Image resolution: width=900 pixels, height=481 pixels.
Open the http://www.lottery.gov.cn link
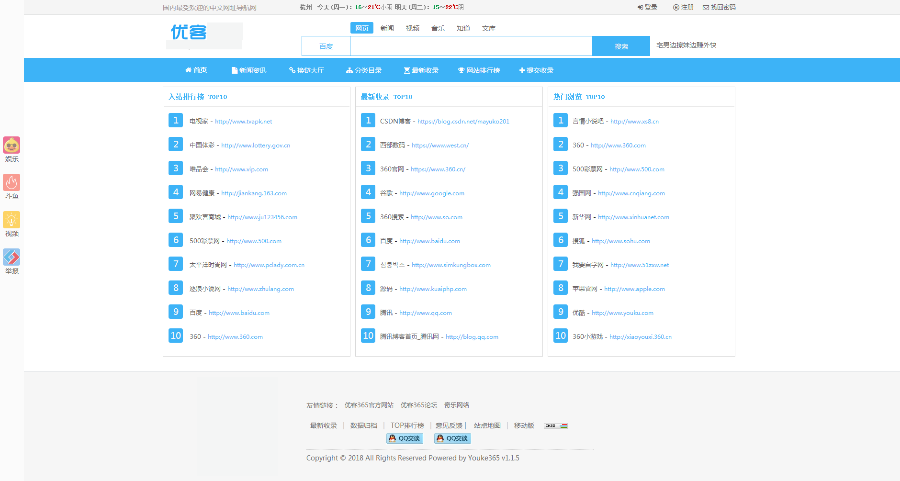coord(256,145)
